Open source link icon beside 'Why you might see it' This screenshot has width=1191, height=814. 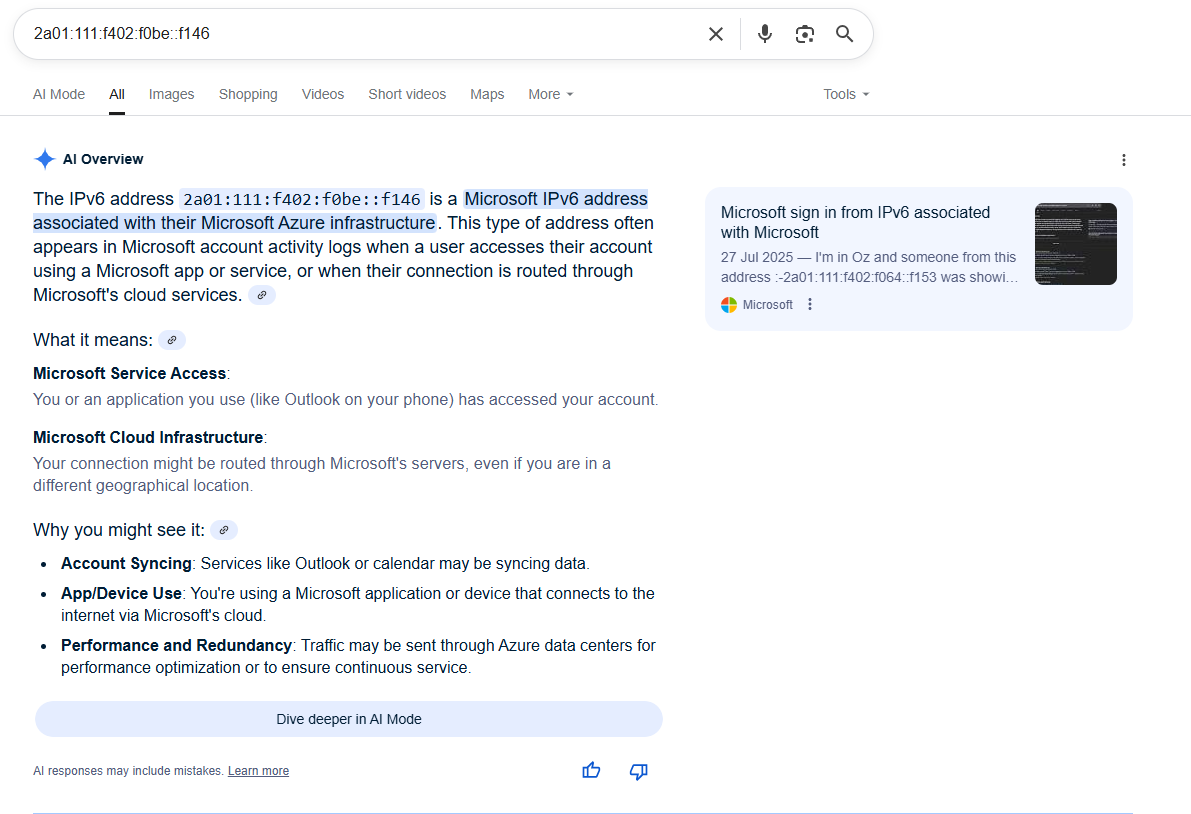(x=224, y=530)
